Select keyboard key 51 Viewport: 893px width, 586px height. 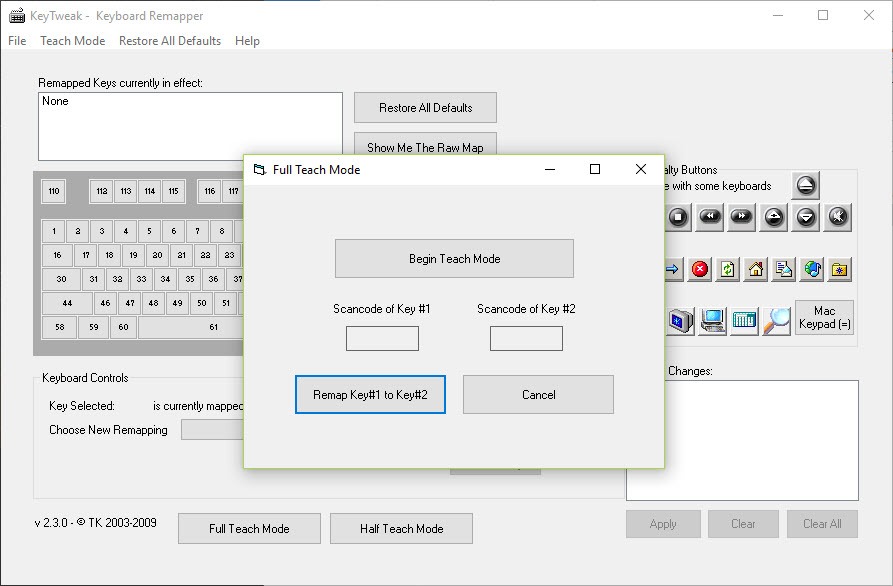click(226, 303)
